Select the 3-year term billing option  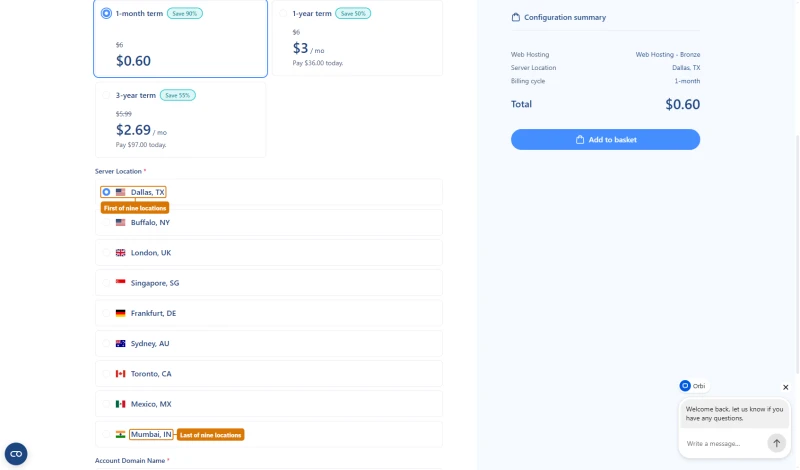coord(180,119)
